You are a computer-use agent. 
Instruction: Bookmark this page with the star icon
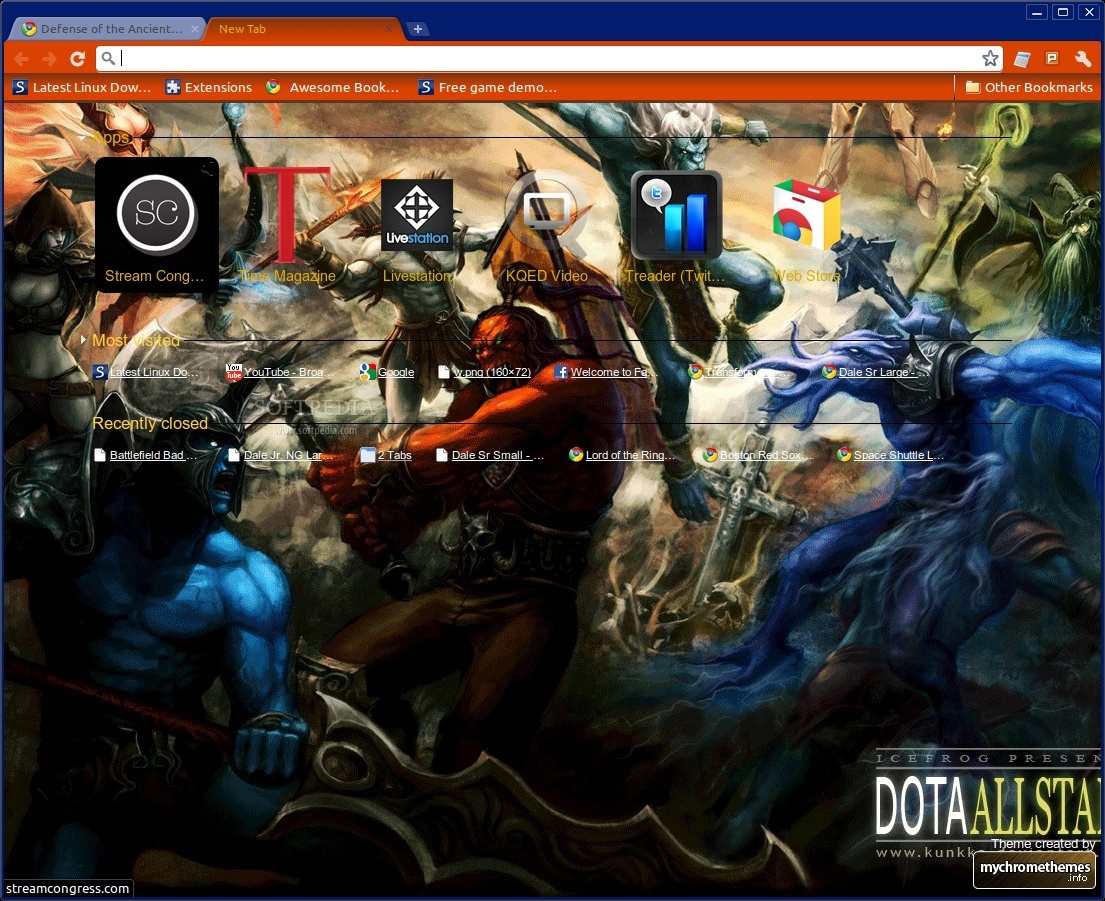990,58
